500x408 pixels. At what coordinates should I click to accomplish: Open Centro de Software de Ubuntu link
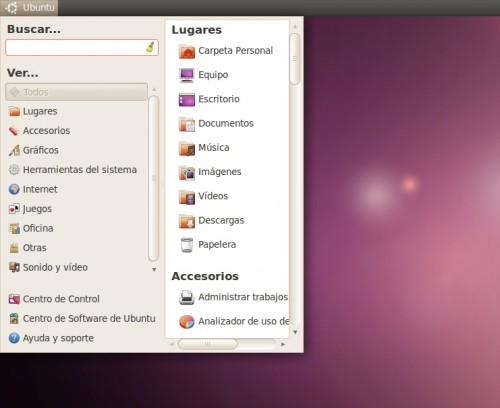[89, 319]
